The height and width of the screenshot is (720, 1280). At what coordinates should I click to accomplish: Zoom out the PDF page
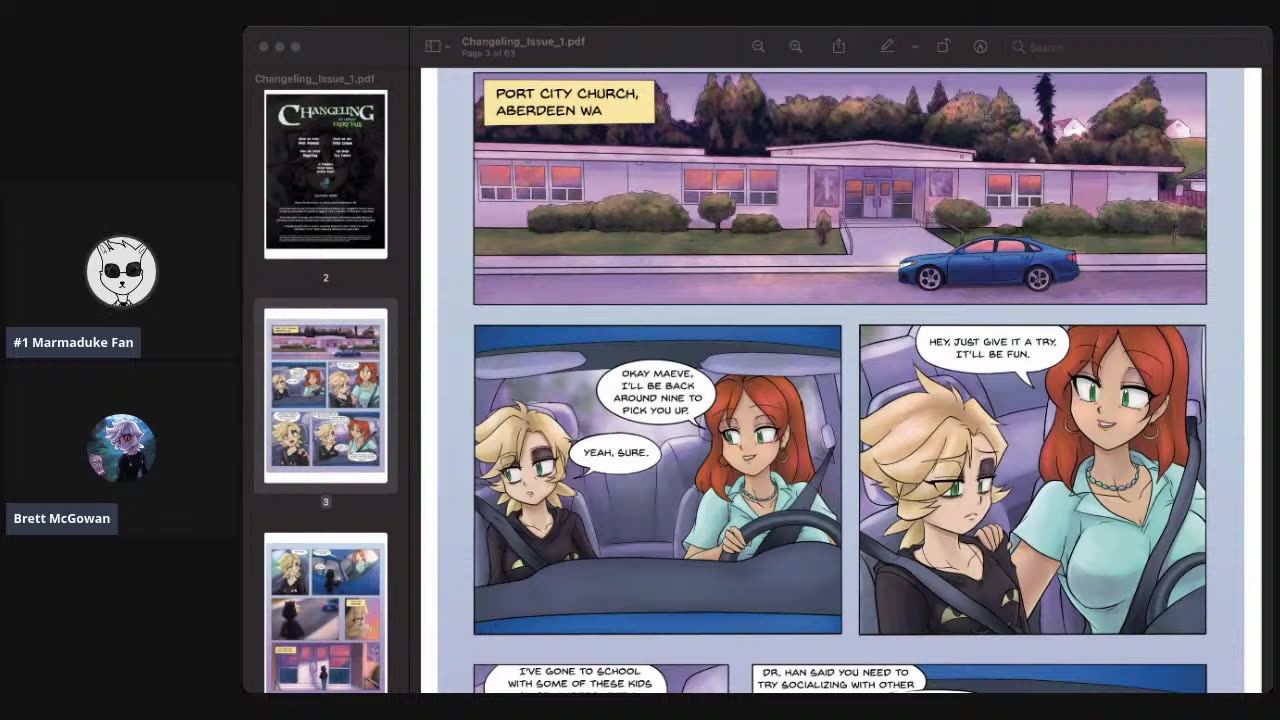(758, 46)
